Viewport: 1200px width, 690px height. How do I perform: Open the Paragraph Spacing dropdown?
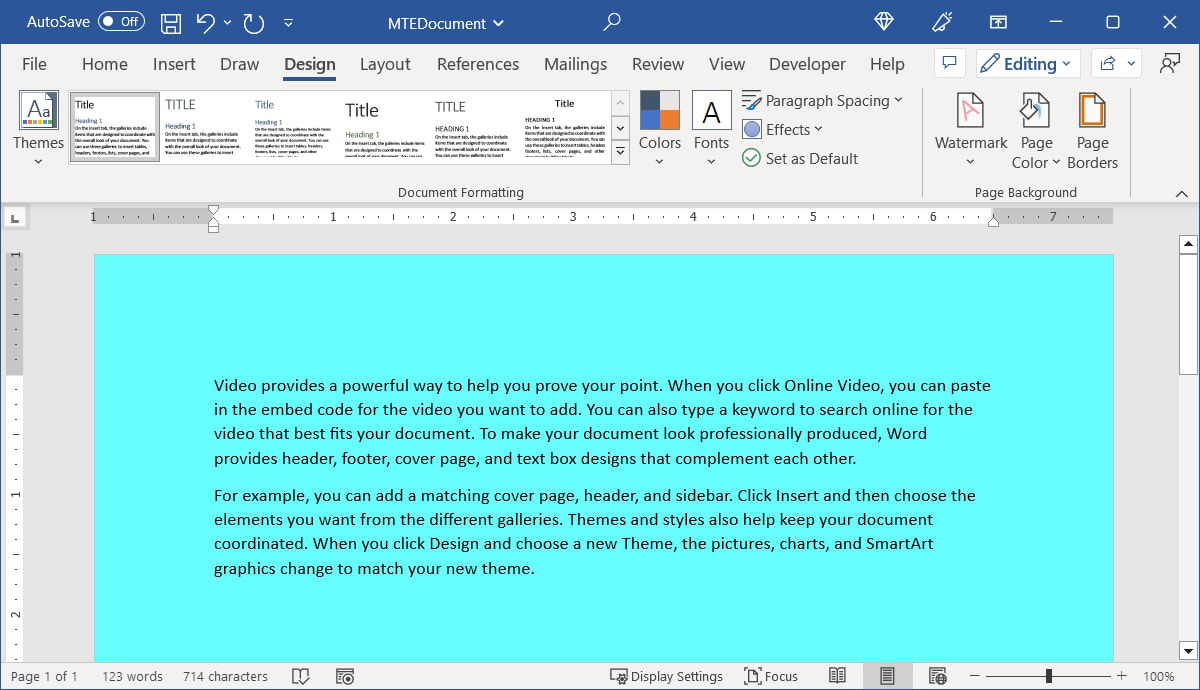click(x=822, y=100)
